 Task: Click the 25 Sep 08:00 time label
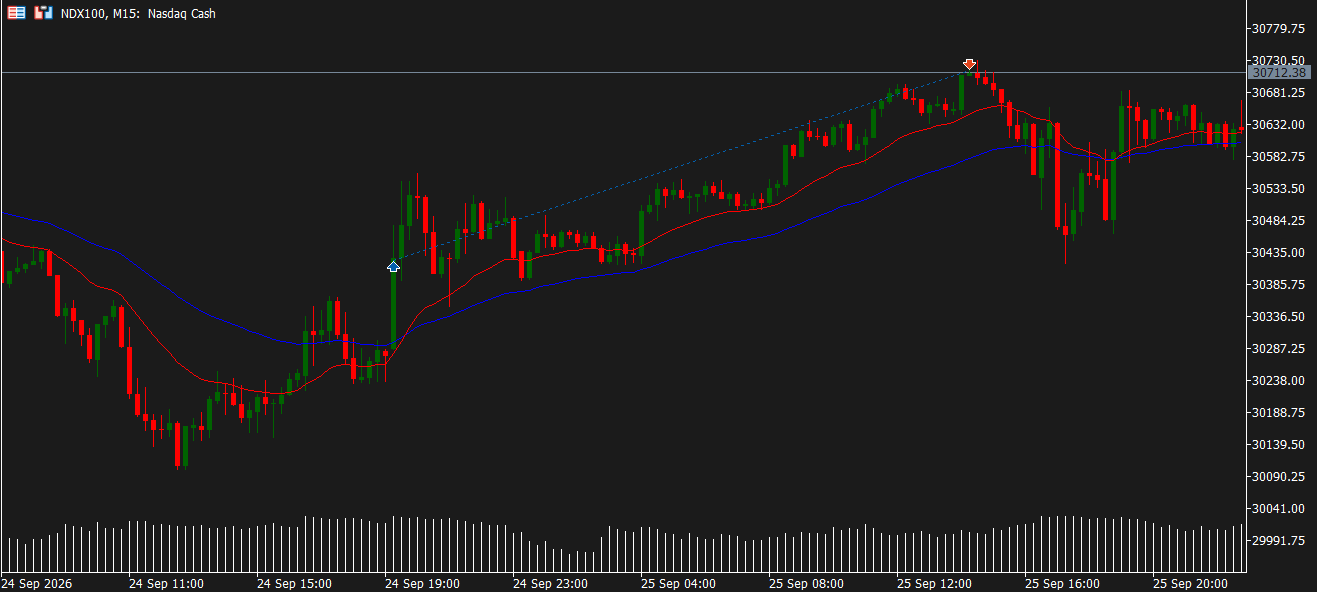click(806, 583)
